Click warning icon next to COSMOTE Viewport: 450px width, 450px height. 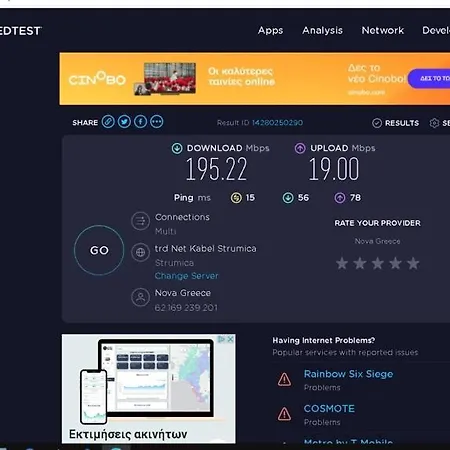coord(284,414)
